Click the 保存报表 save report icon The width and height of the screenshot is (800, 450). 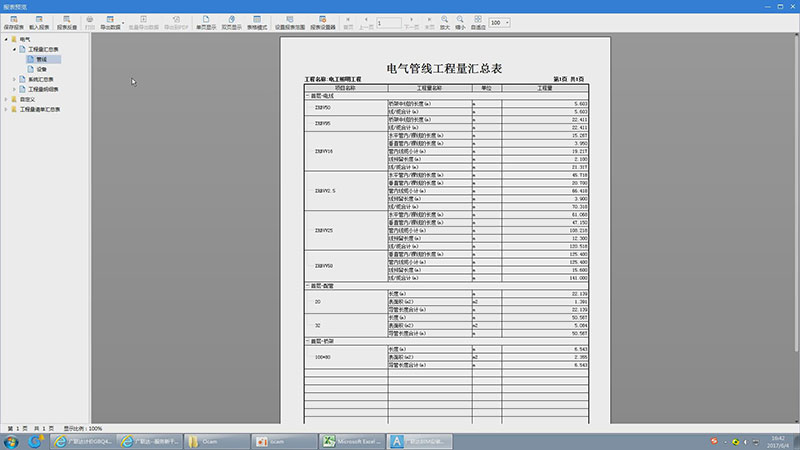[x=14, y=21]
